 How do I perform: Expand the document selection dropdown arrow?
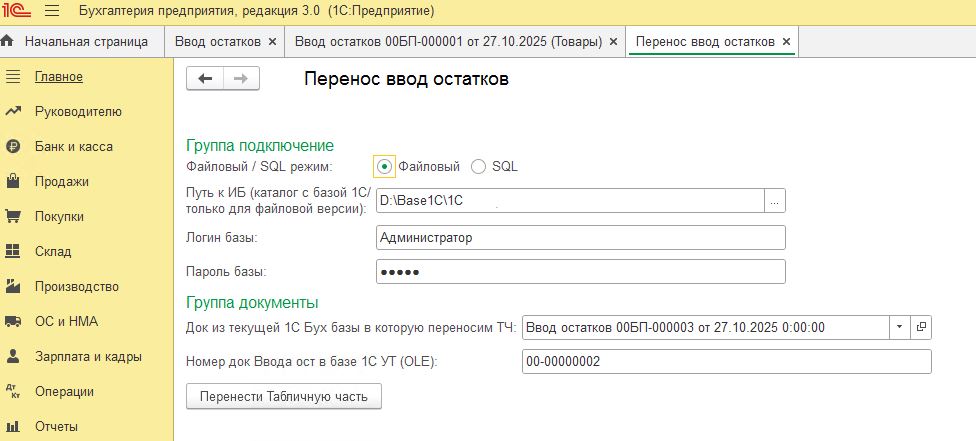pos(898,327)
